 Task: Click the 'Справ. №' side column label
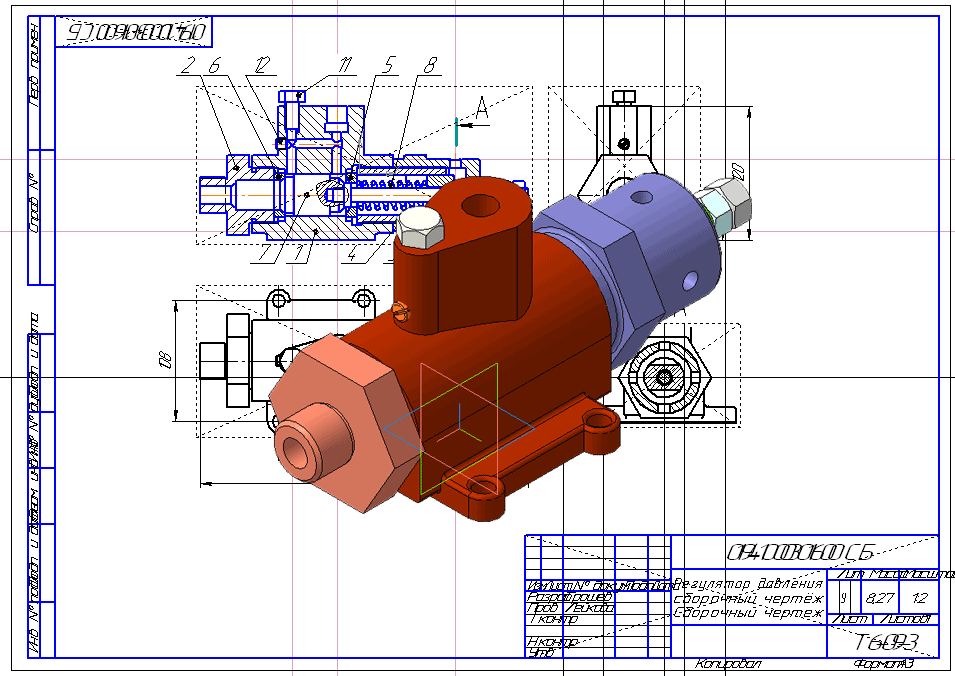click(x=34, y=204)
